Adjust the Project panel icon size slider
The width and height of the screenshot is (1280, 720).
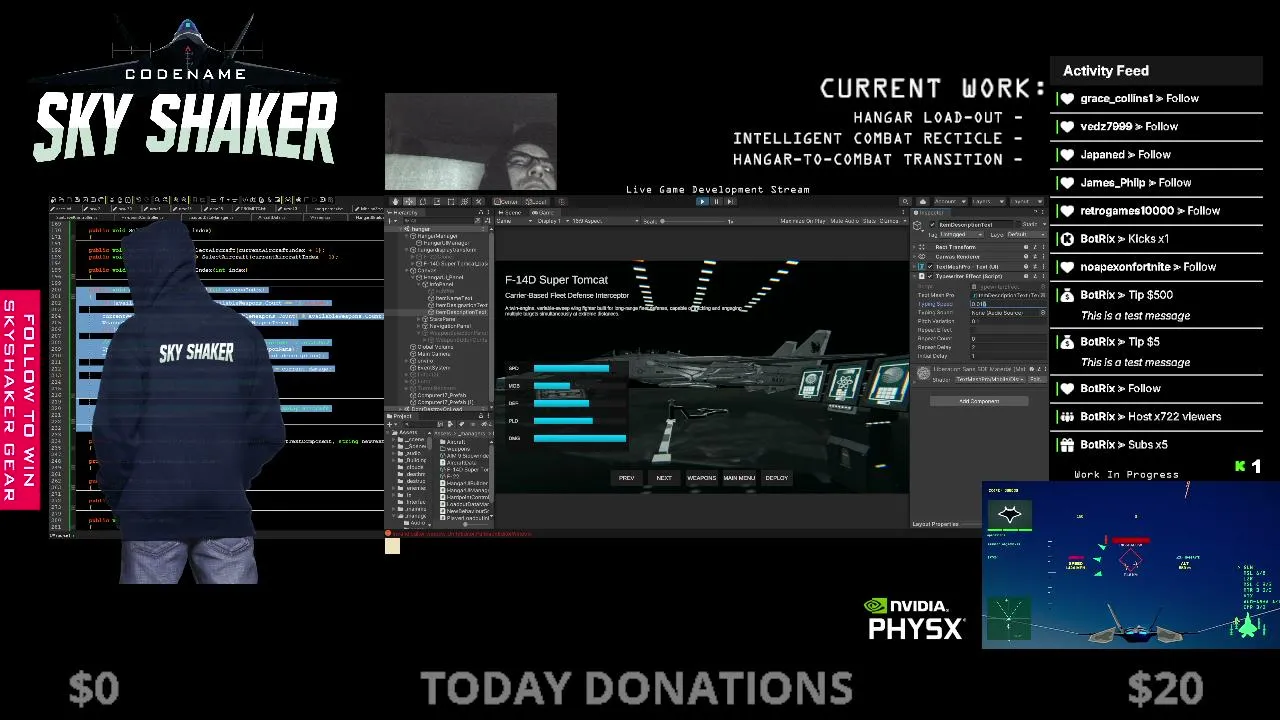pyautogui.click(x=475, y=524)
